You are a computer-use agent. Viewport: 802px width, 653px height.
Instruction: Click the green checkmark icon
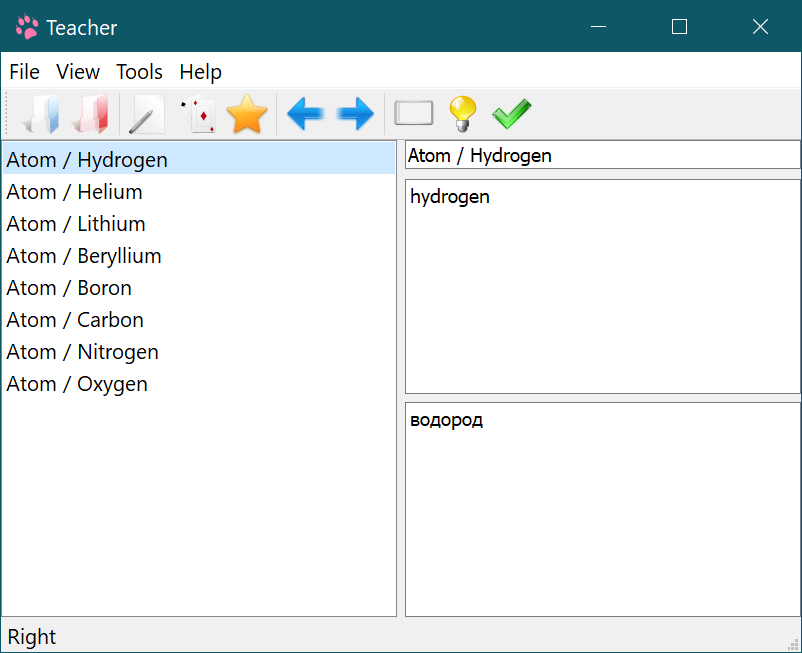(511, 113)
